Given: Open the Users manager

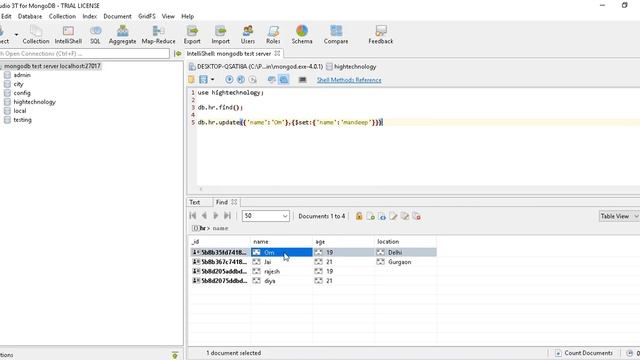Looking at the screenshot, I should pyautogui.click(x=248, y=34).
